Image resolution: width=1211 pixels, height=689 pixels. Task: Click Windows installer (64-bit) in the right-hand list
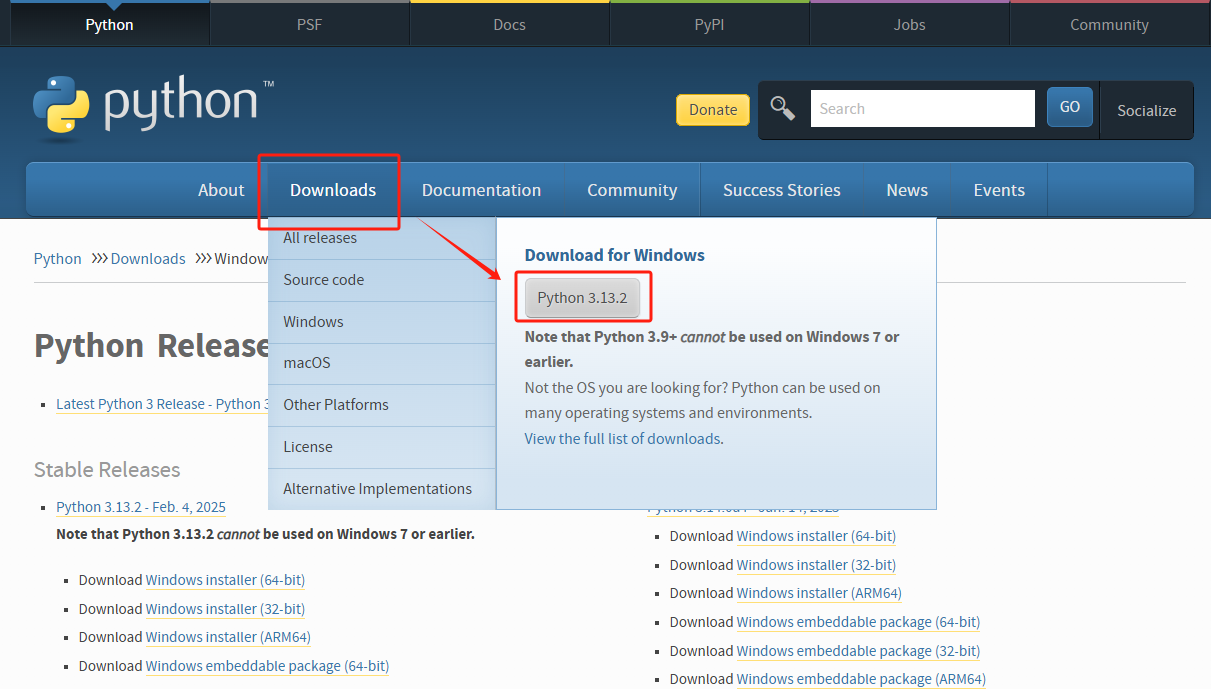816,536
